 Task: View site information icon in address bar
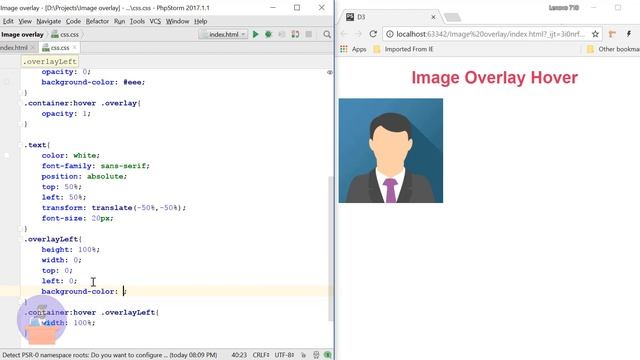(x=390, y=34)
